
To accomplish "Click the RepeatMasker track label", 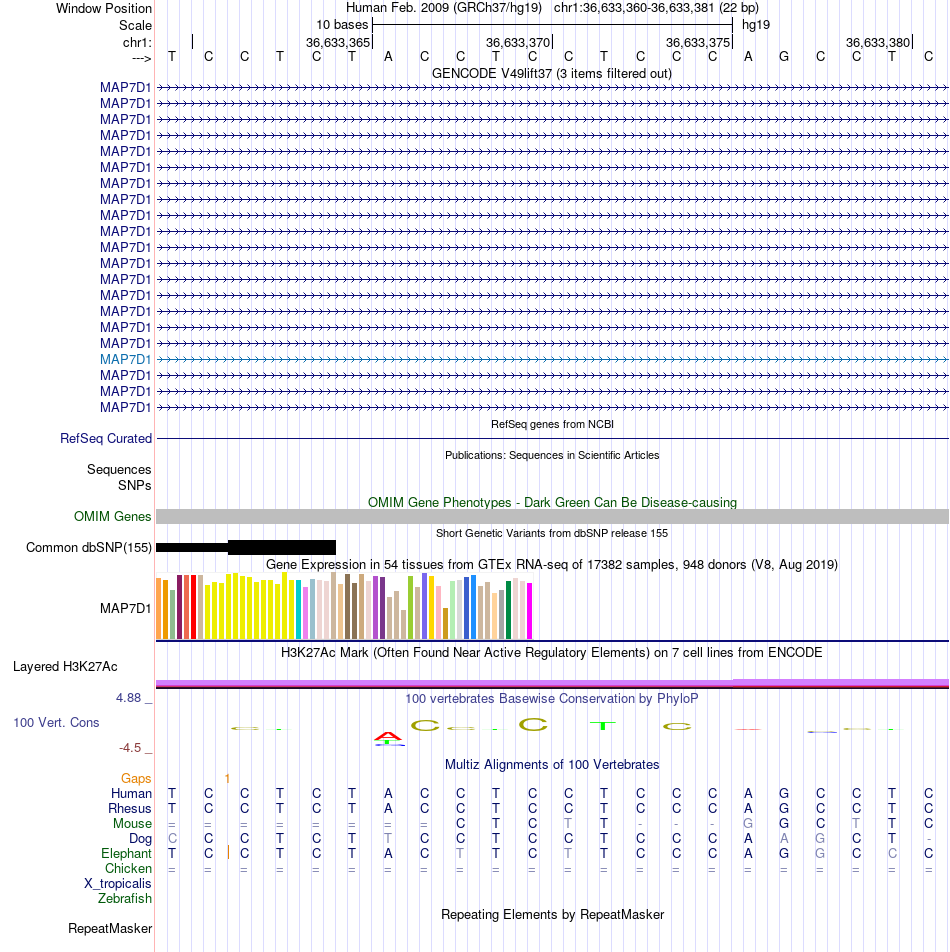I will 110,928.
